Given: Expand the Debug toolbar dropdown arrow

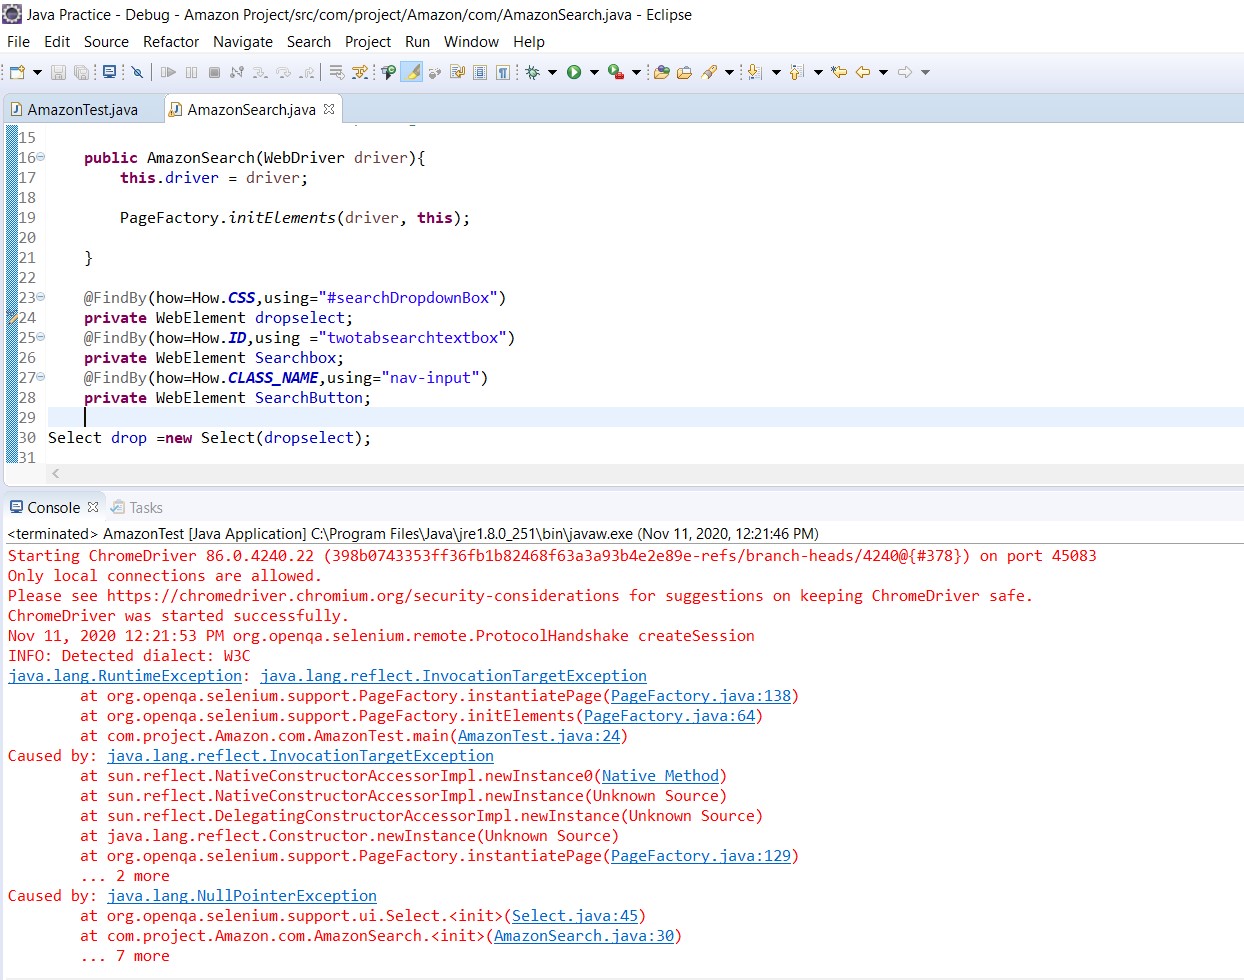Looking at the screenshot, I should 553,71.
